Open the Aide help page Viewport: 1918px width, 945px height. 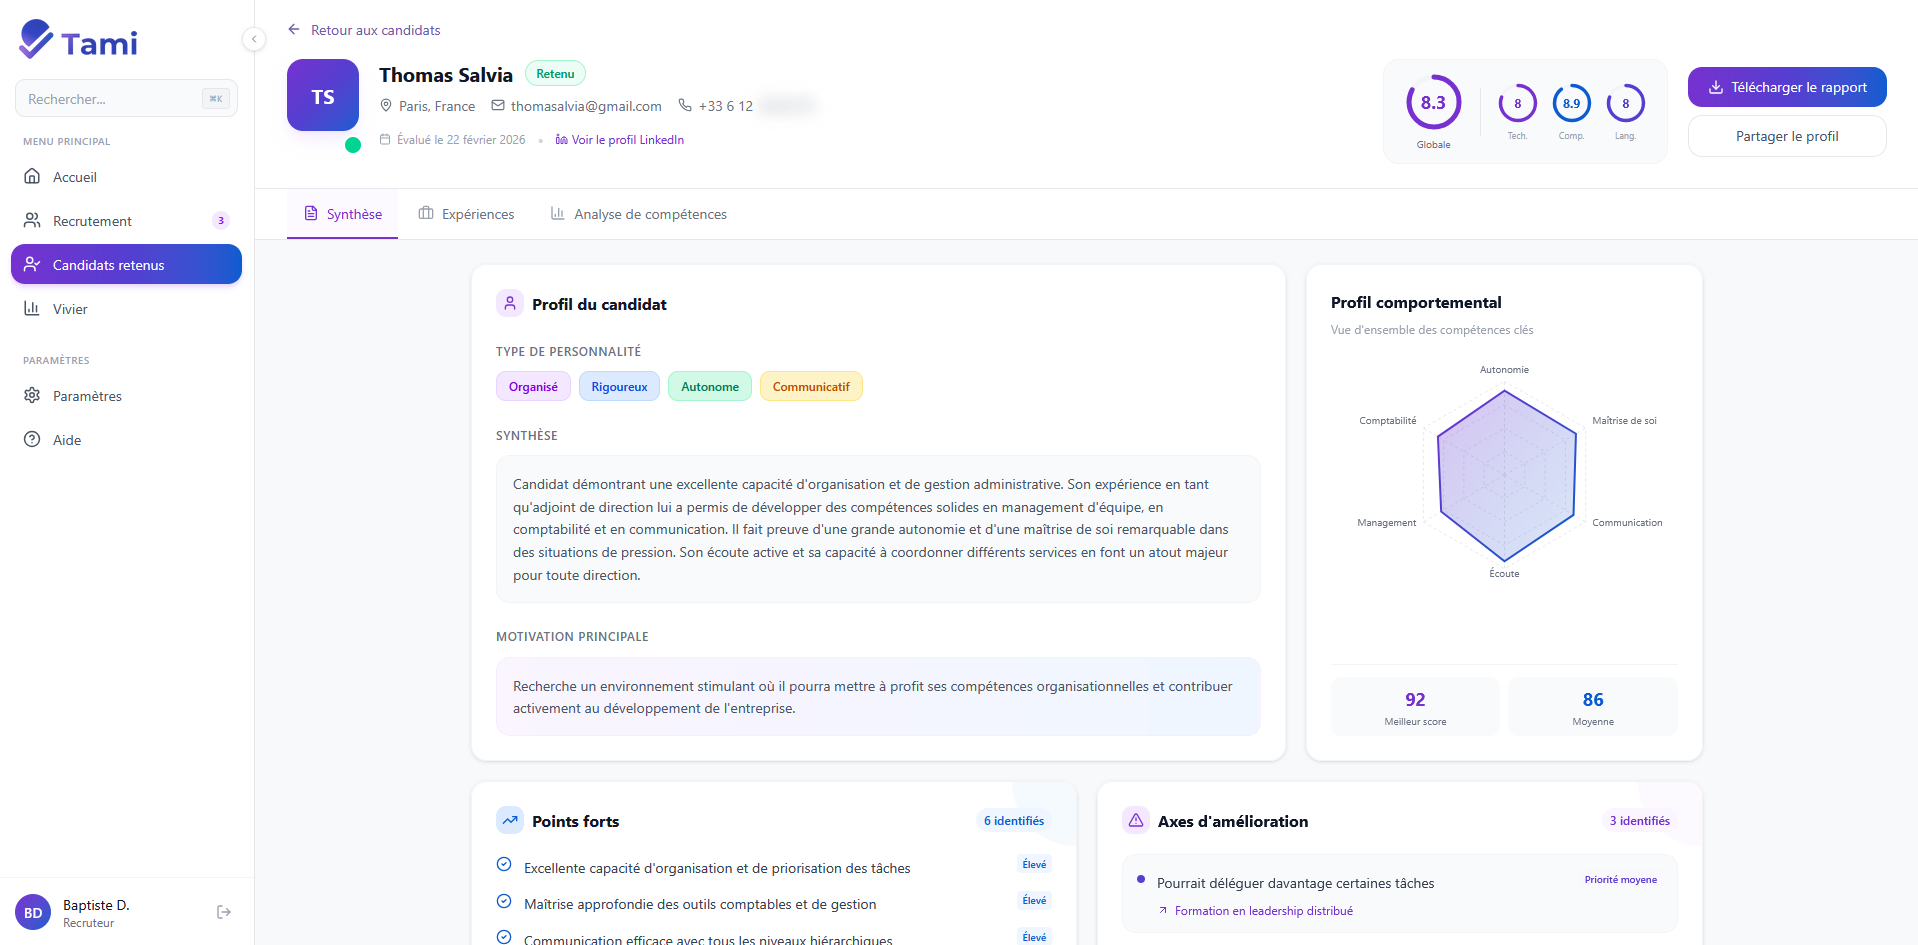click(x=67, y=440)
